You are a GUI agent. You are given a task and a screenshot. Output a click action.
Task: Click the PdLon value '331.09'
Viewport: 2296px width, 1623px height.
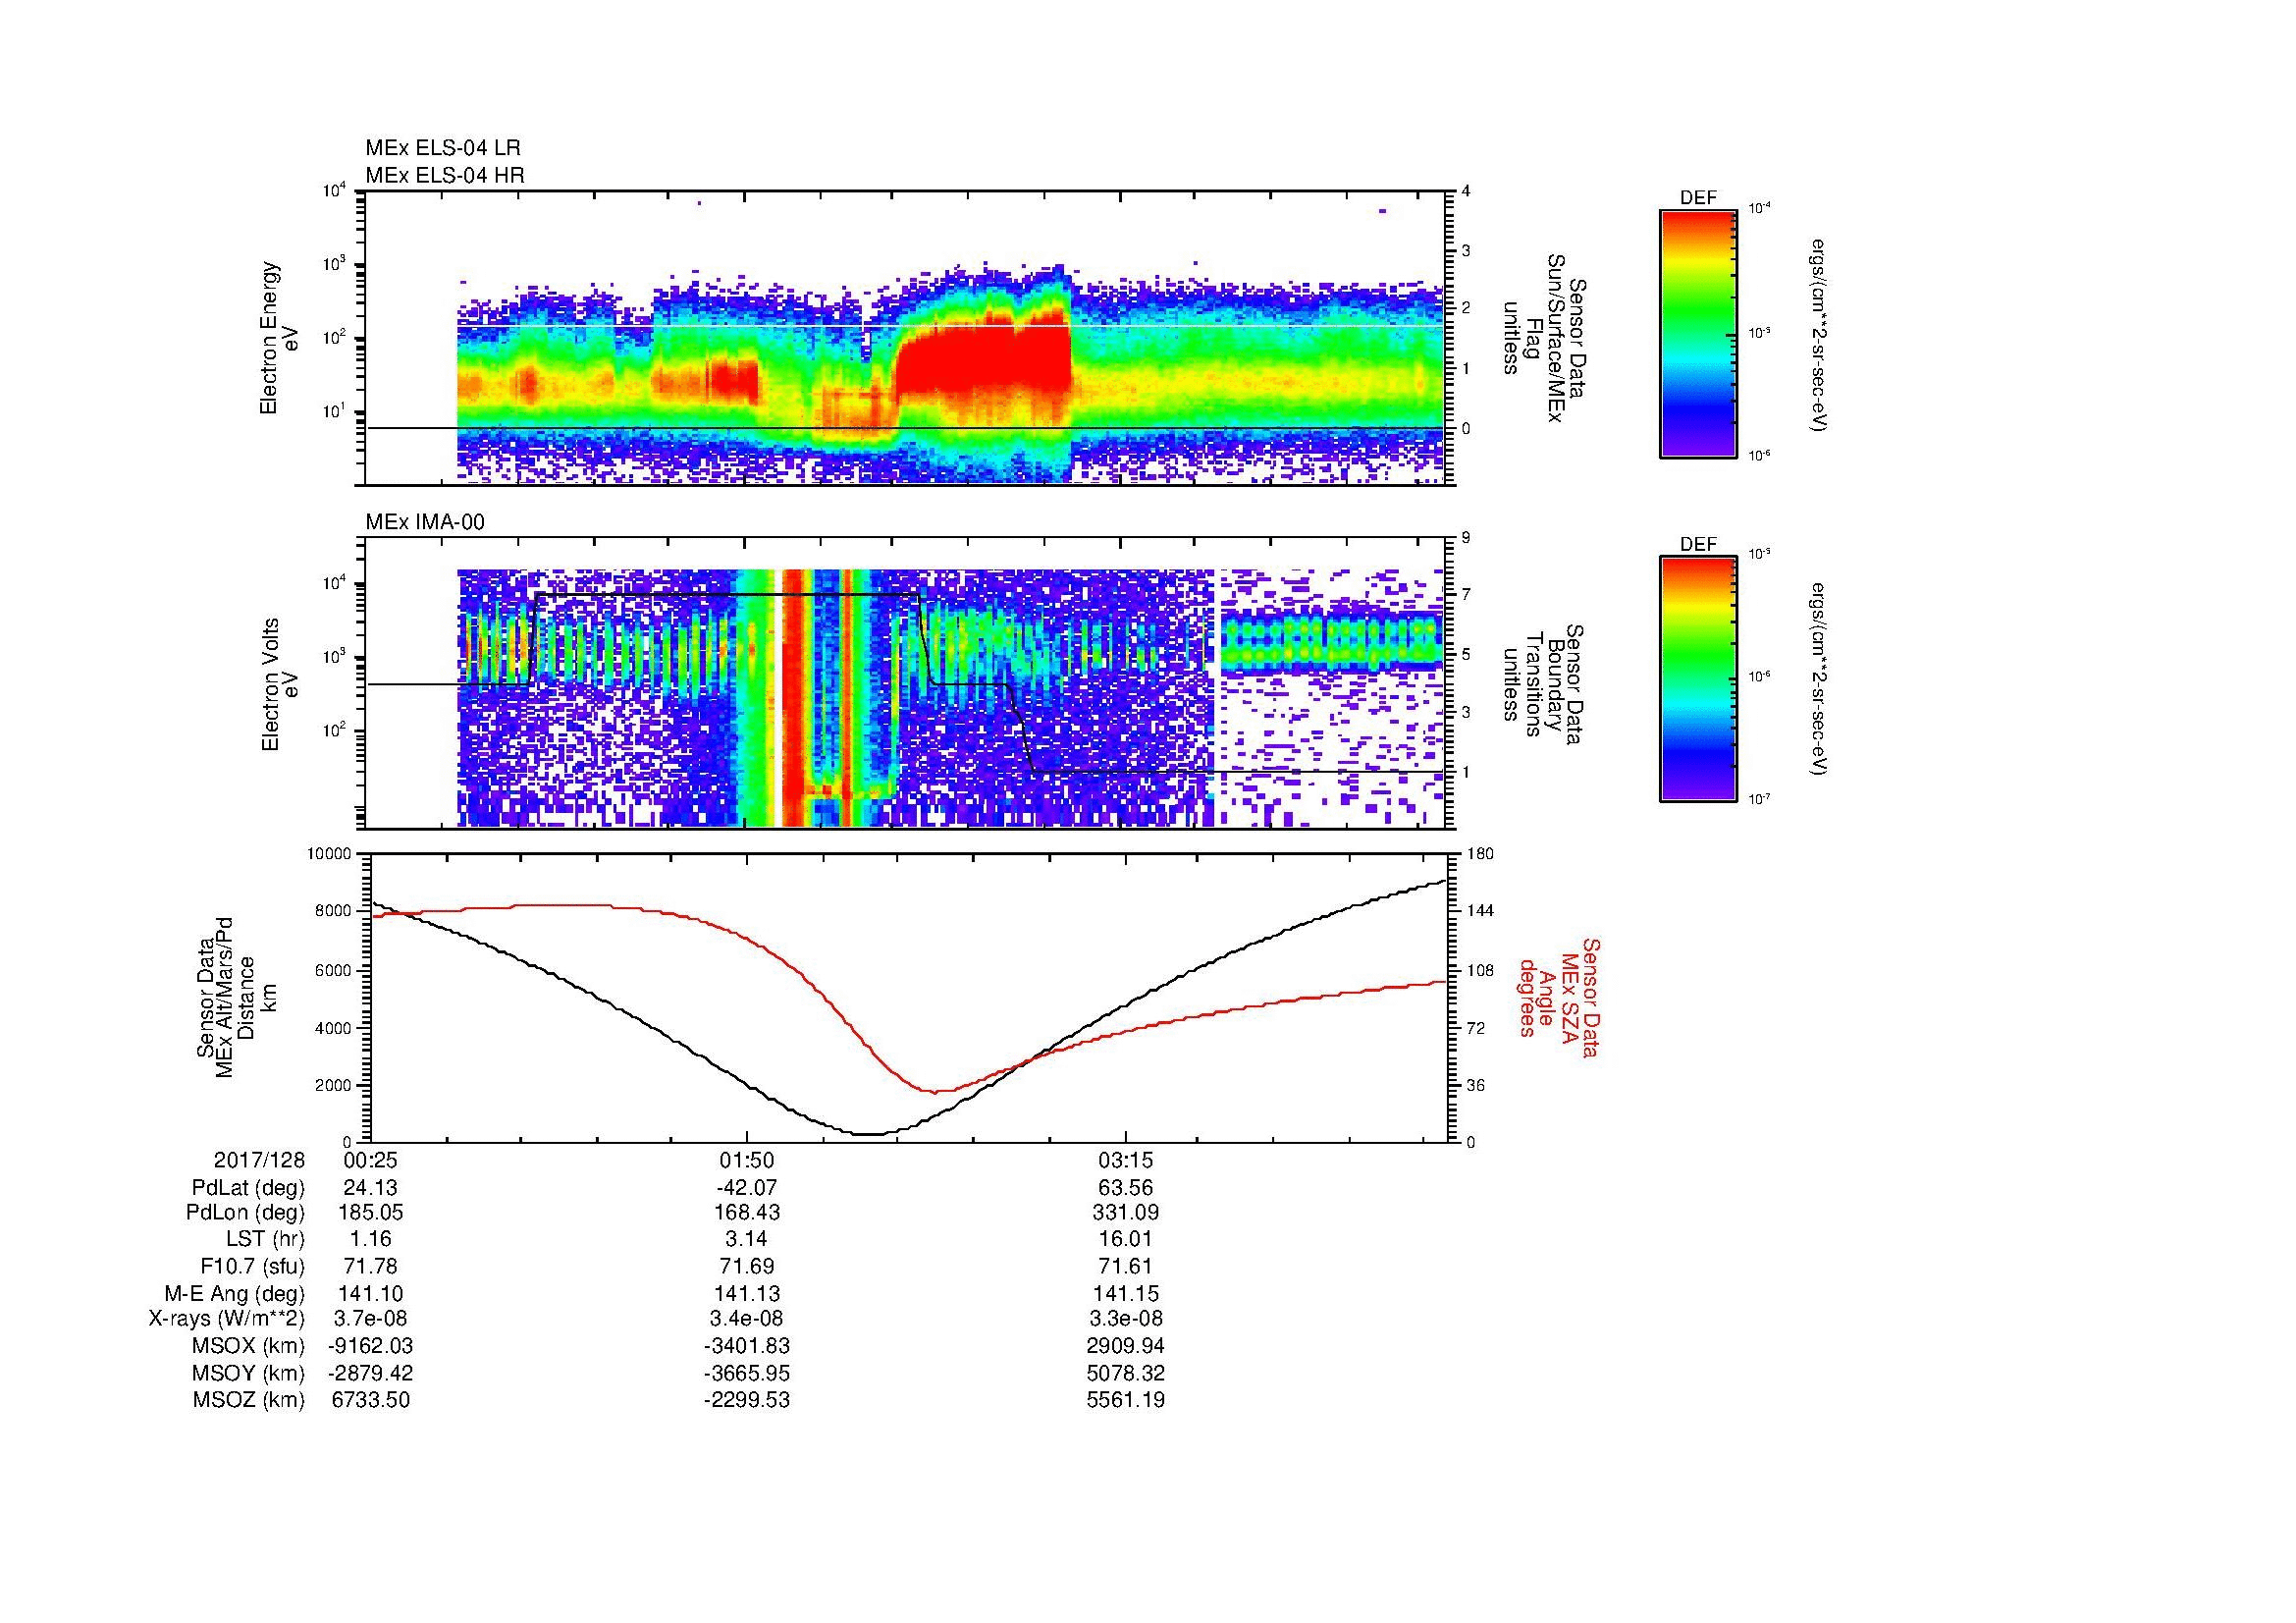coord(1126,1213)
